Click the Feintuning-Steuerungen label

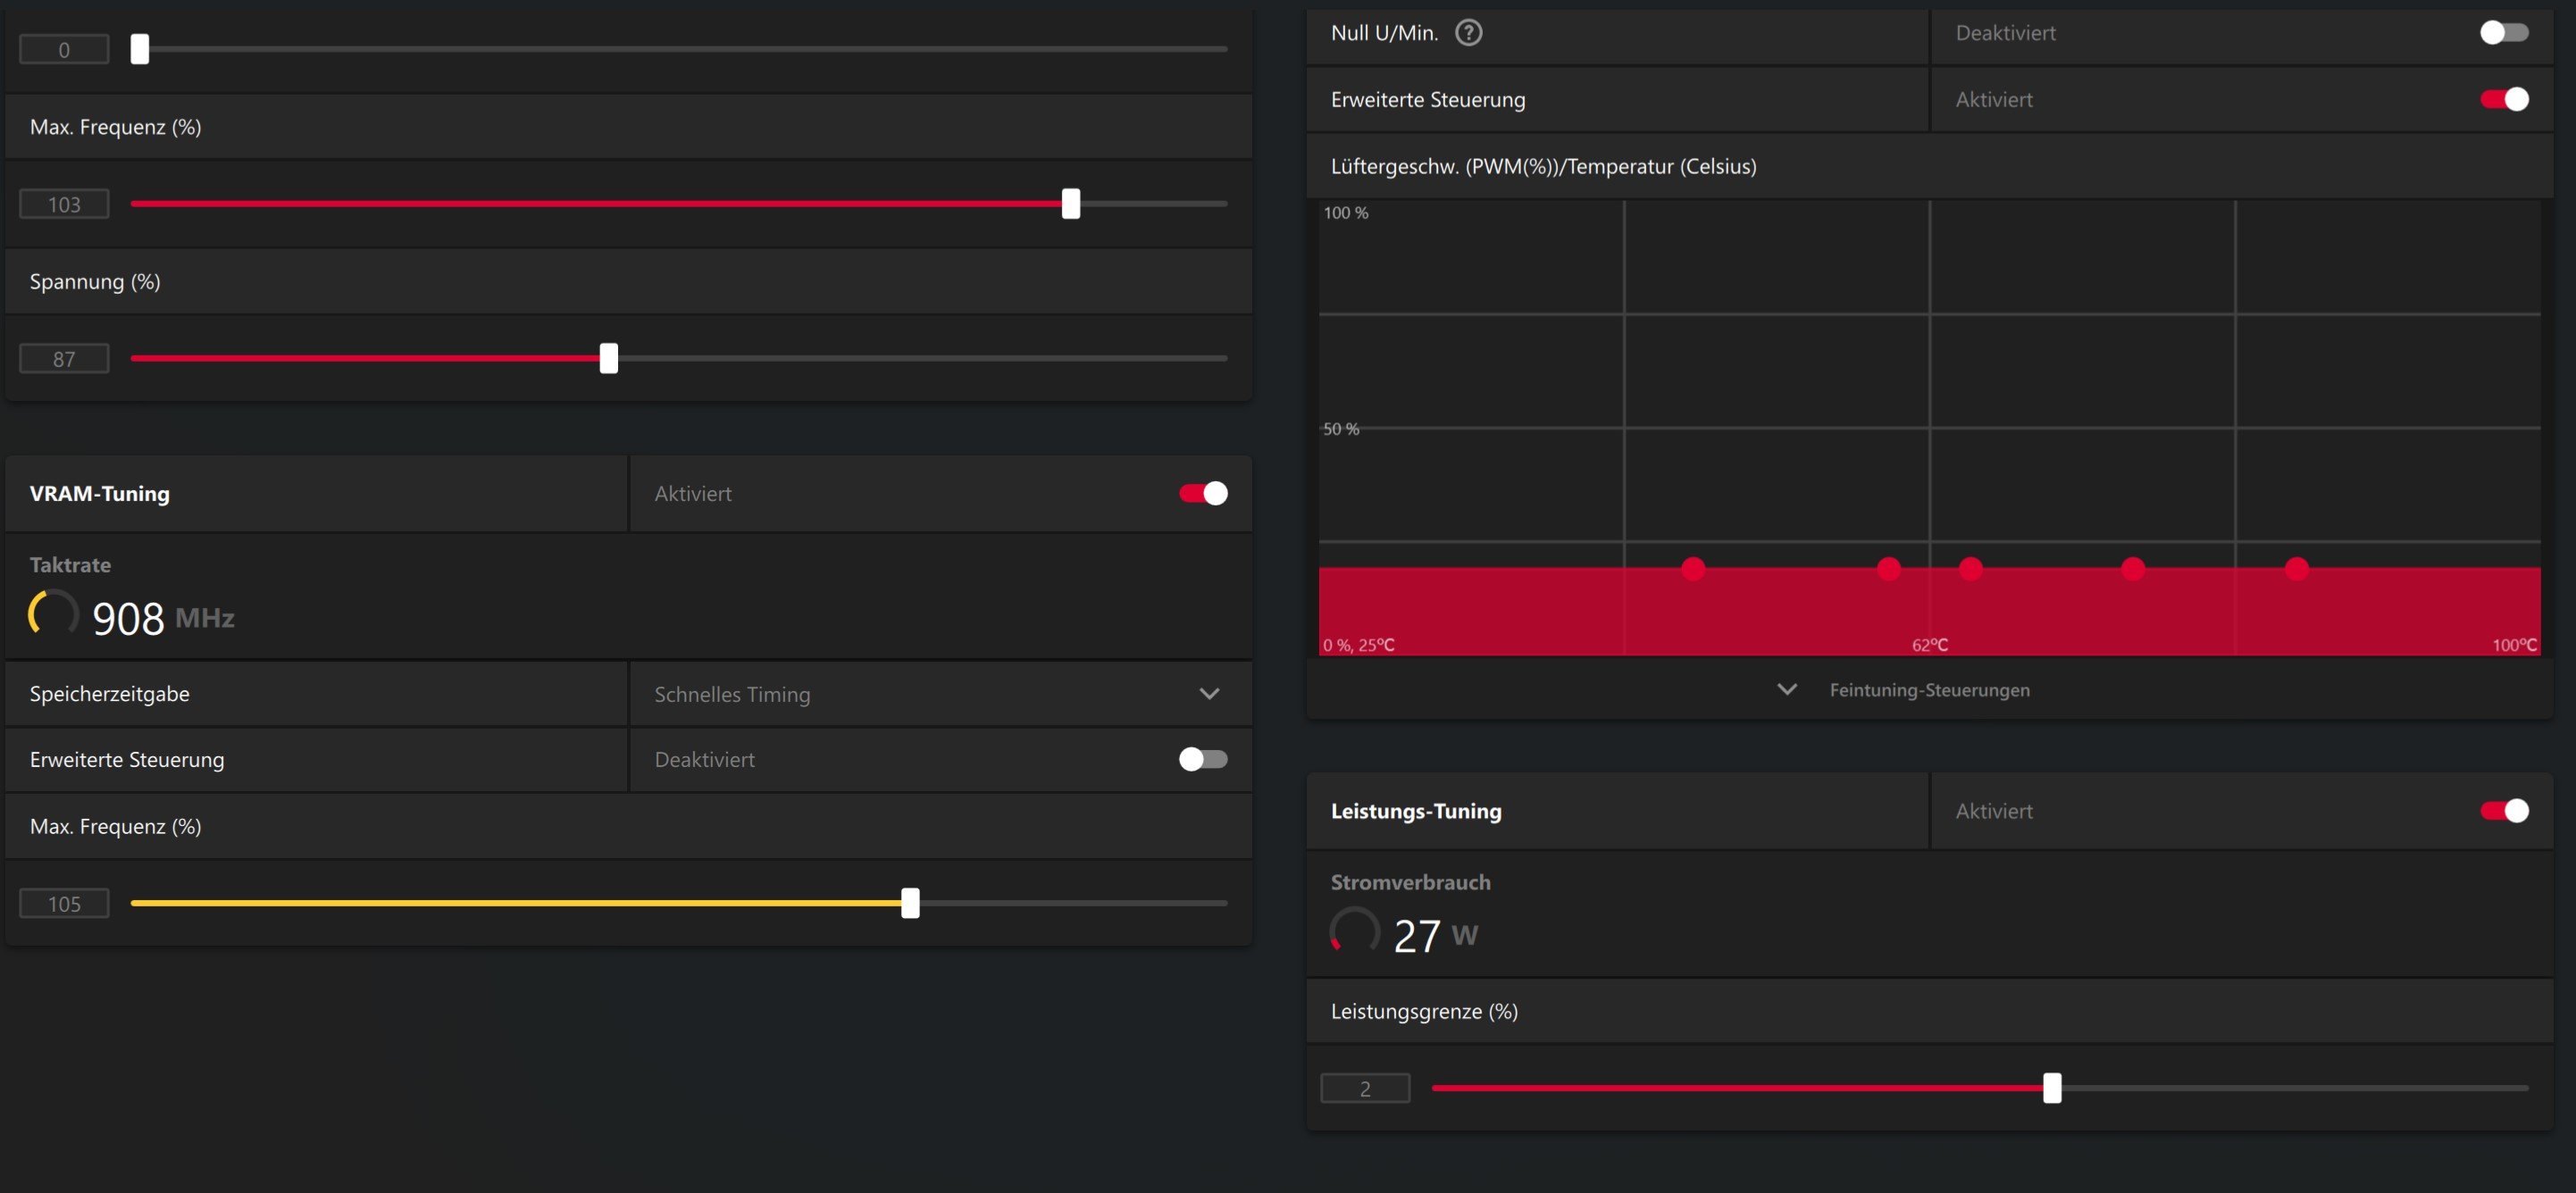[1929, 690]
